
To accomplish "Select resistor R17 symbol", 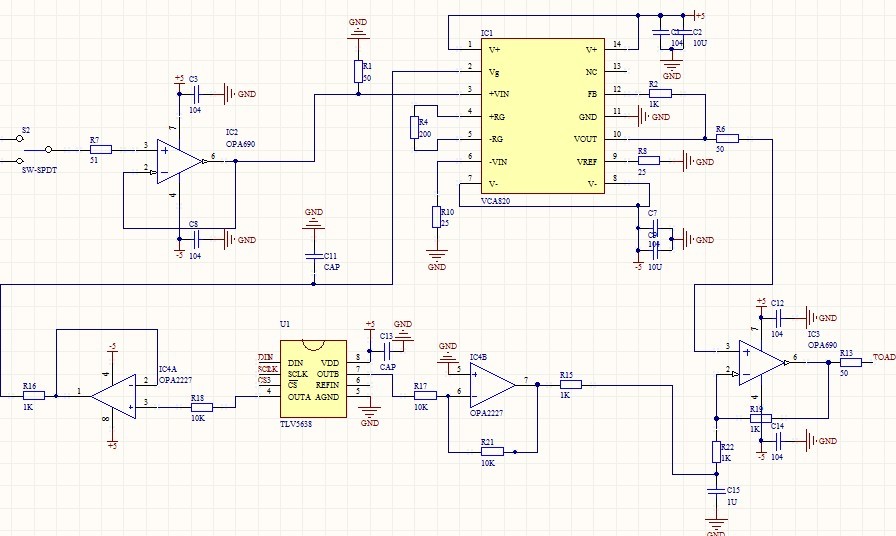I will click(426, 396).
